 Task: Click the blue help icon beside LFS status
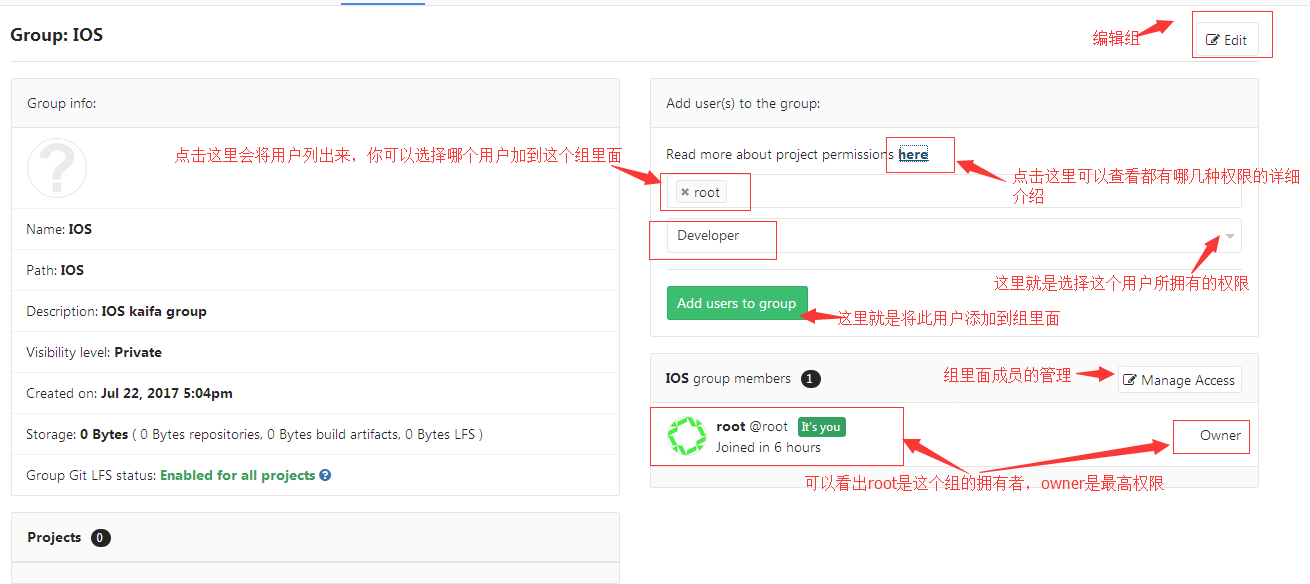pos(325,476)
